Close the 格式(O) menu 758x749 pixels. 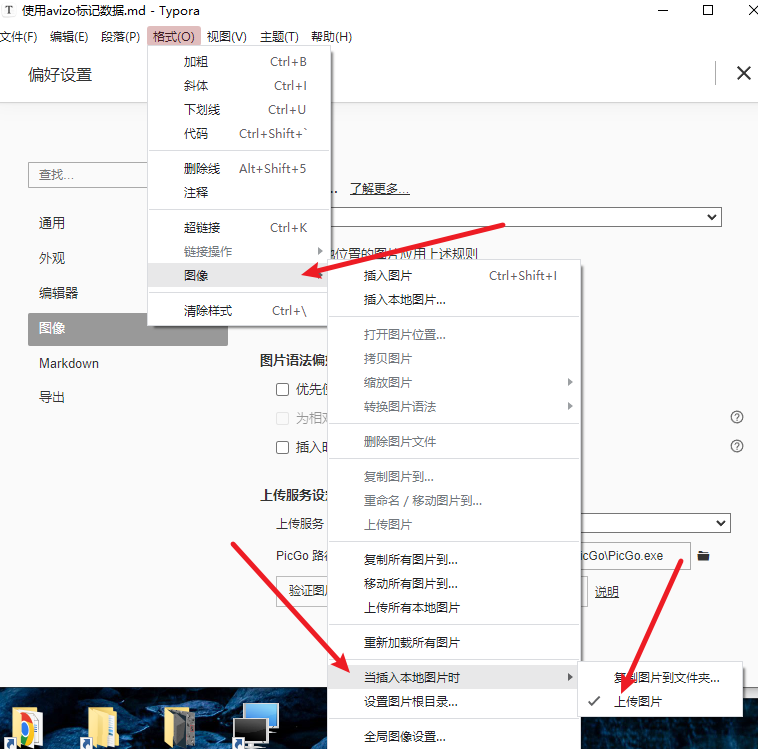(174, 37)
